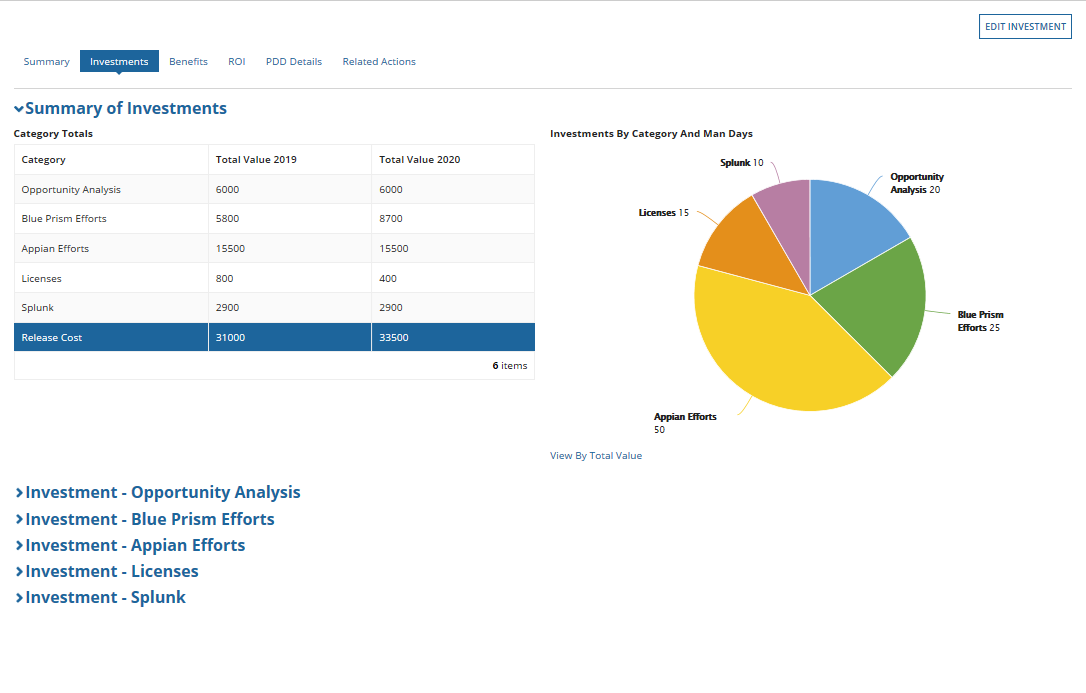This screenshot has height=693, width=1086.
Task: Go to the ROI tab
Action: click(x=237, y=62)
